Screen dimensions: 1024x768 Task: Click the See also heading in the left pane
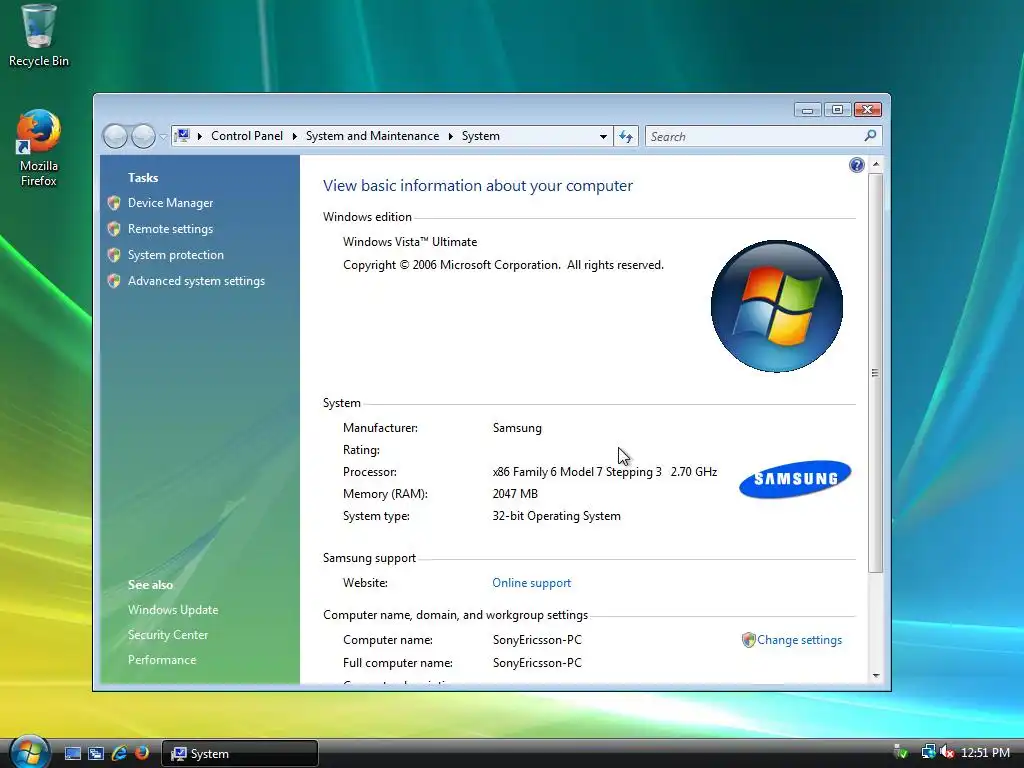pyautogui.click(x=150, y=585)
